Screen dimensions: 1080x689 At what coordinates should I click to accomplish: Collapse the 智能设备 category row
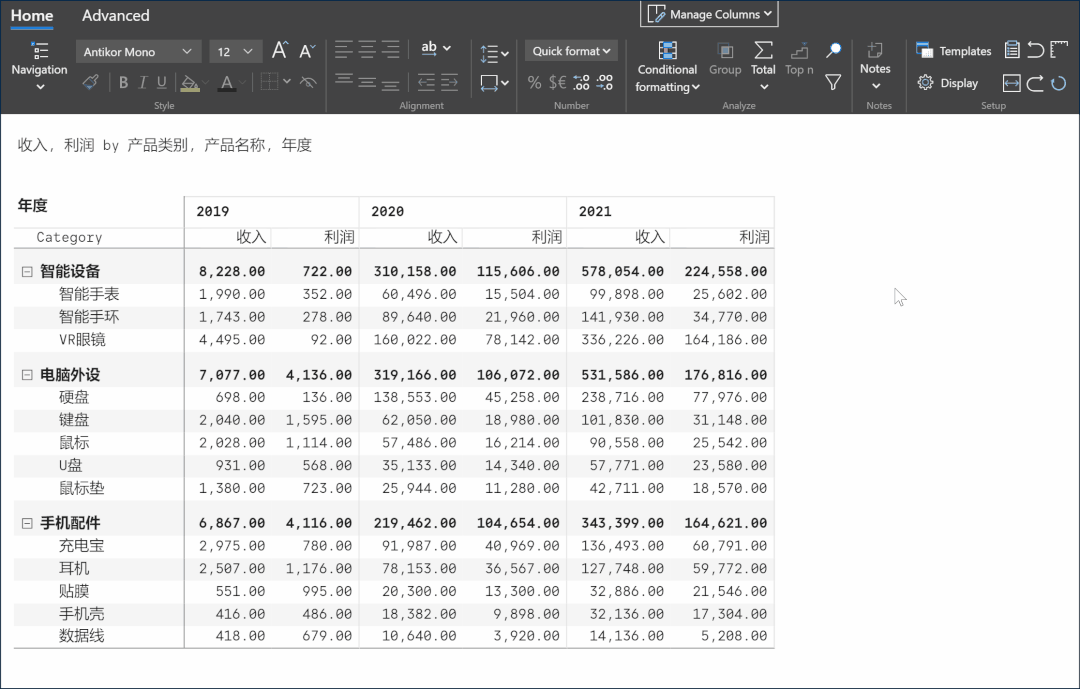27,271
